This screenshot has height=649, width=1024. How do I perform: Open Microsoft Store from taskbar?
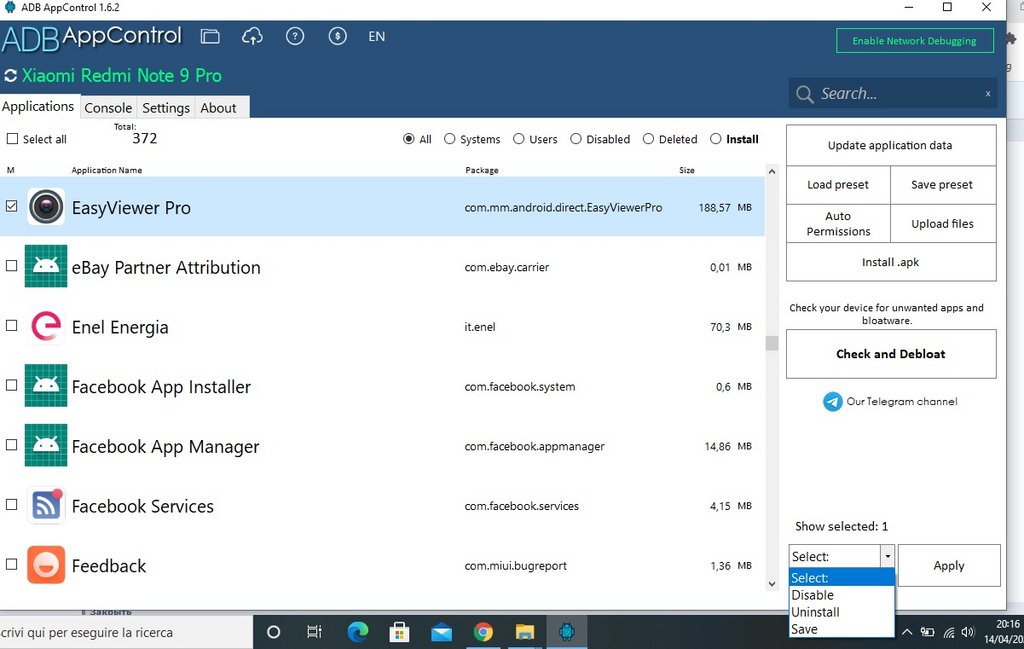399,632
